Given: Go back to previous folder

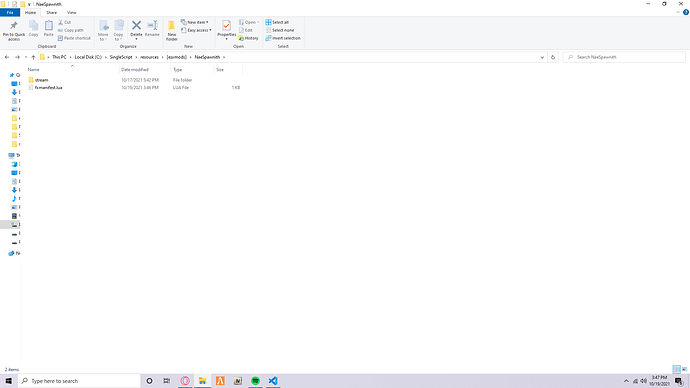Looking at the screenshot, I should point(7,57).
